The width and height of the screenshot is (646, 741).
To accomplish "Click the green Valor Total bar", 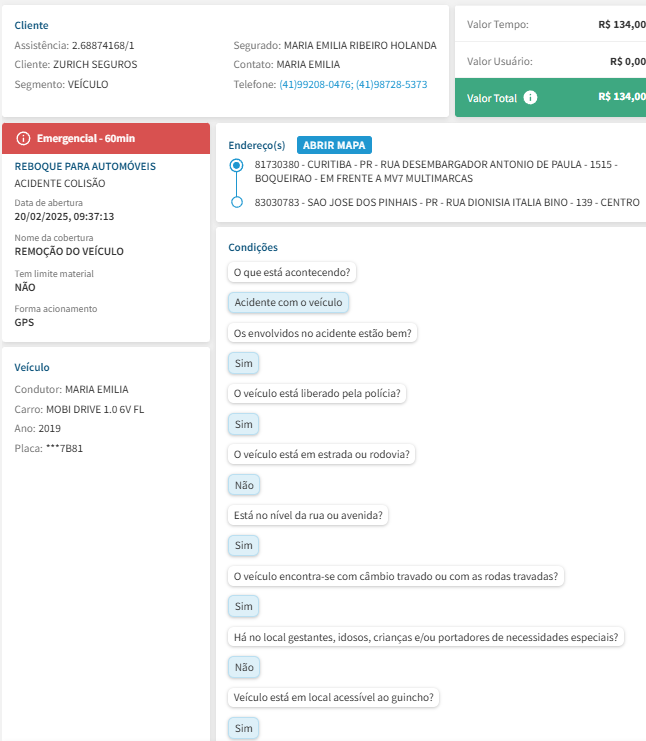I will point(550,97).
